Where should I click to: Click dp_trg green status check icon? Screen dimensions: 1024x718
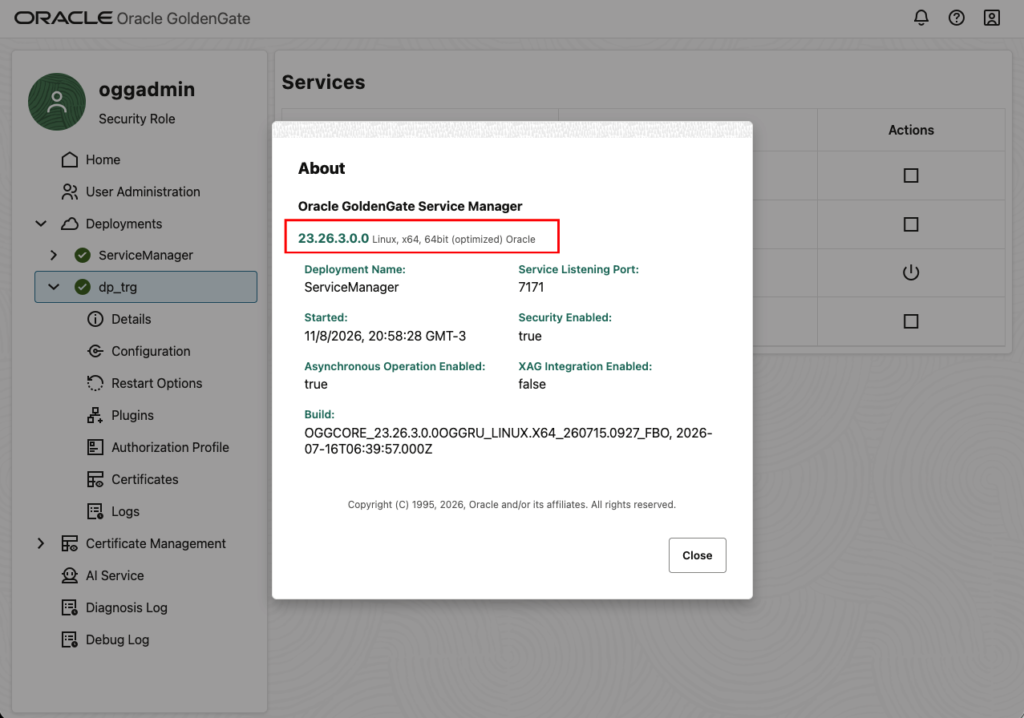pyautogui.click(x=82, y=287)
